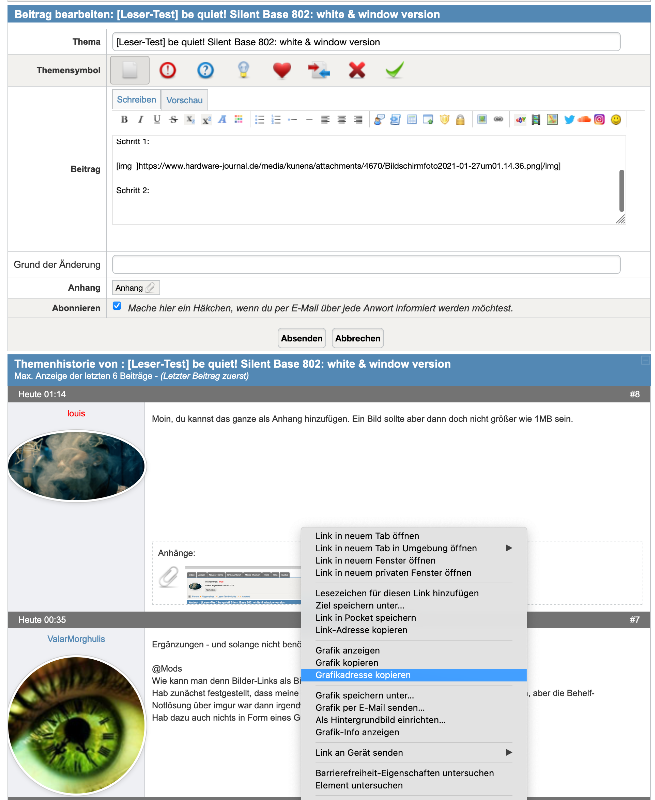This screenshot has width=655, height=800.
Task: Click the shield icon in toolbar
Action: point(444,119)
